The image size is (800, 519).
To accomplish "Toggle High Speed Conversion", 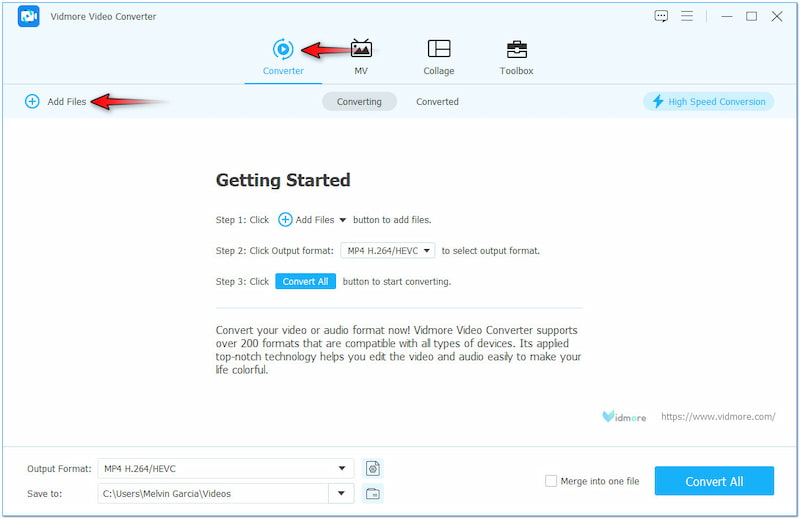I will coord(708,101).
